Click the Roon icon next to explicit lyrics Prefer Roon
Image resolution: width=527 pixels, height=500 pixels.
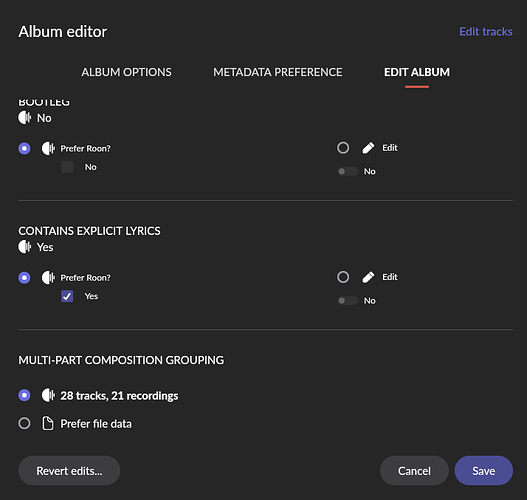[48, 278]
